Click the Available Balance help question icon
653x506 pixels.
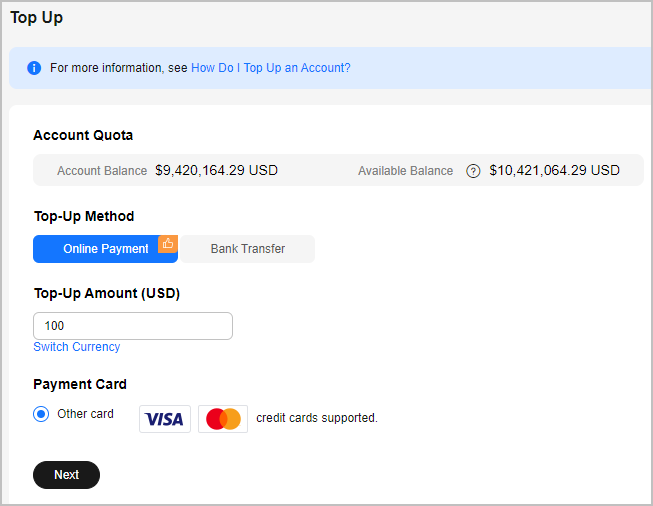[x=473, y=171]
